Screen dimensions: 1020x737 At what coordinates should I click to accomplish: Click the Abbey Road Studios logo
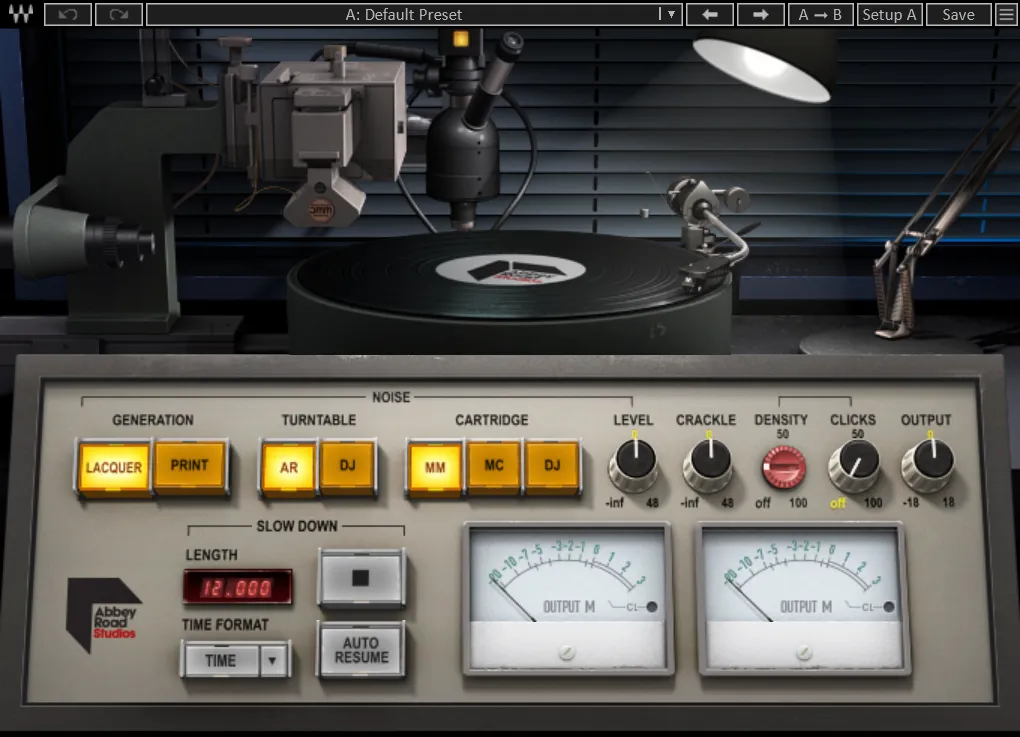pos(103,613)
